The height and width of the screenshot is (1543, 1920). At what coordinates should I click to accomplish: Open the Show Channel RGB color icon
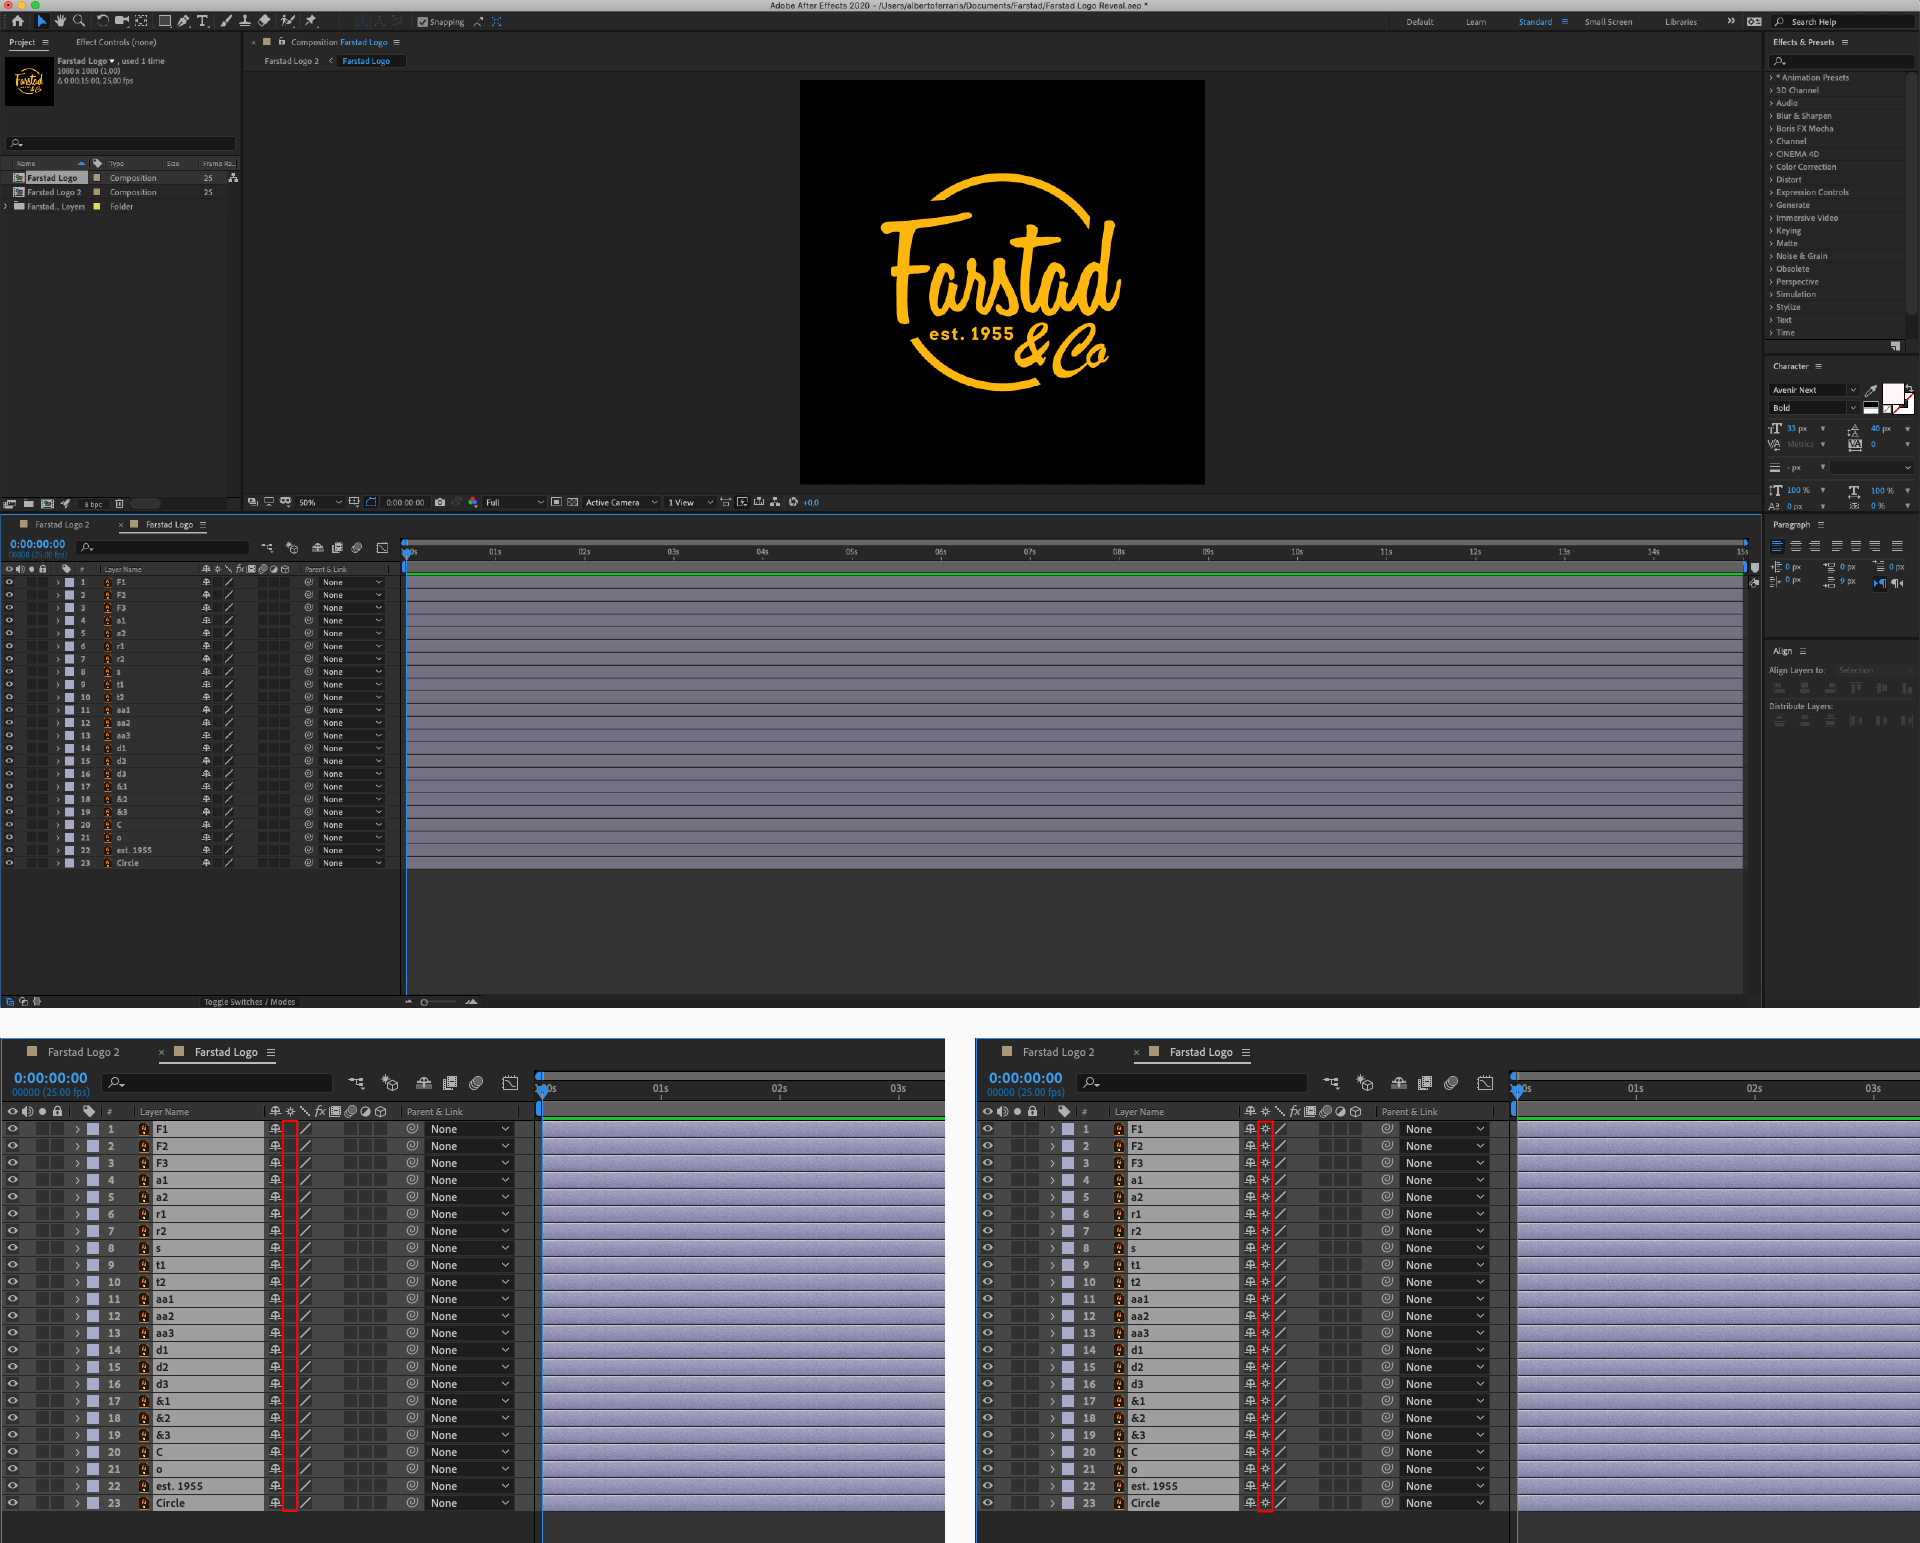(x=473, y=503)
